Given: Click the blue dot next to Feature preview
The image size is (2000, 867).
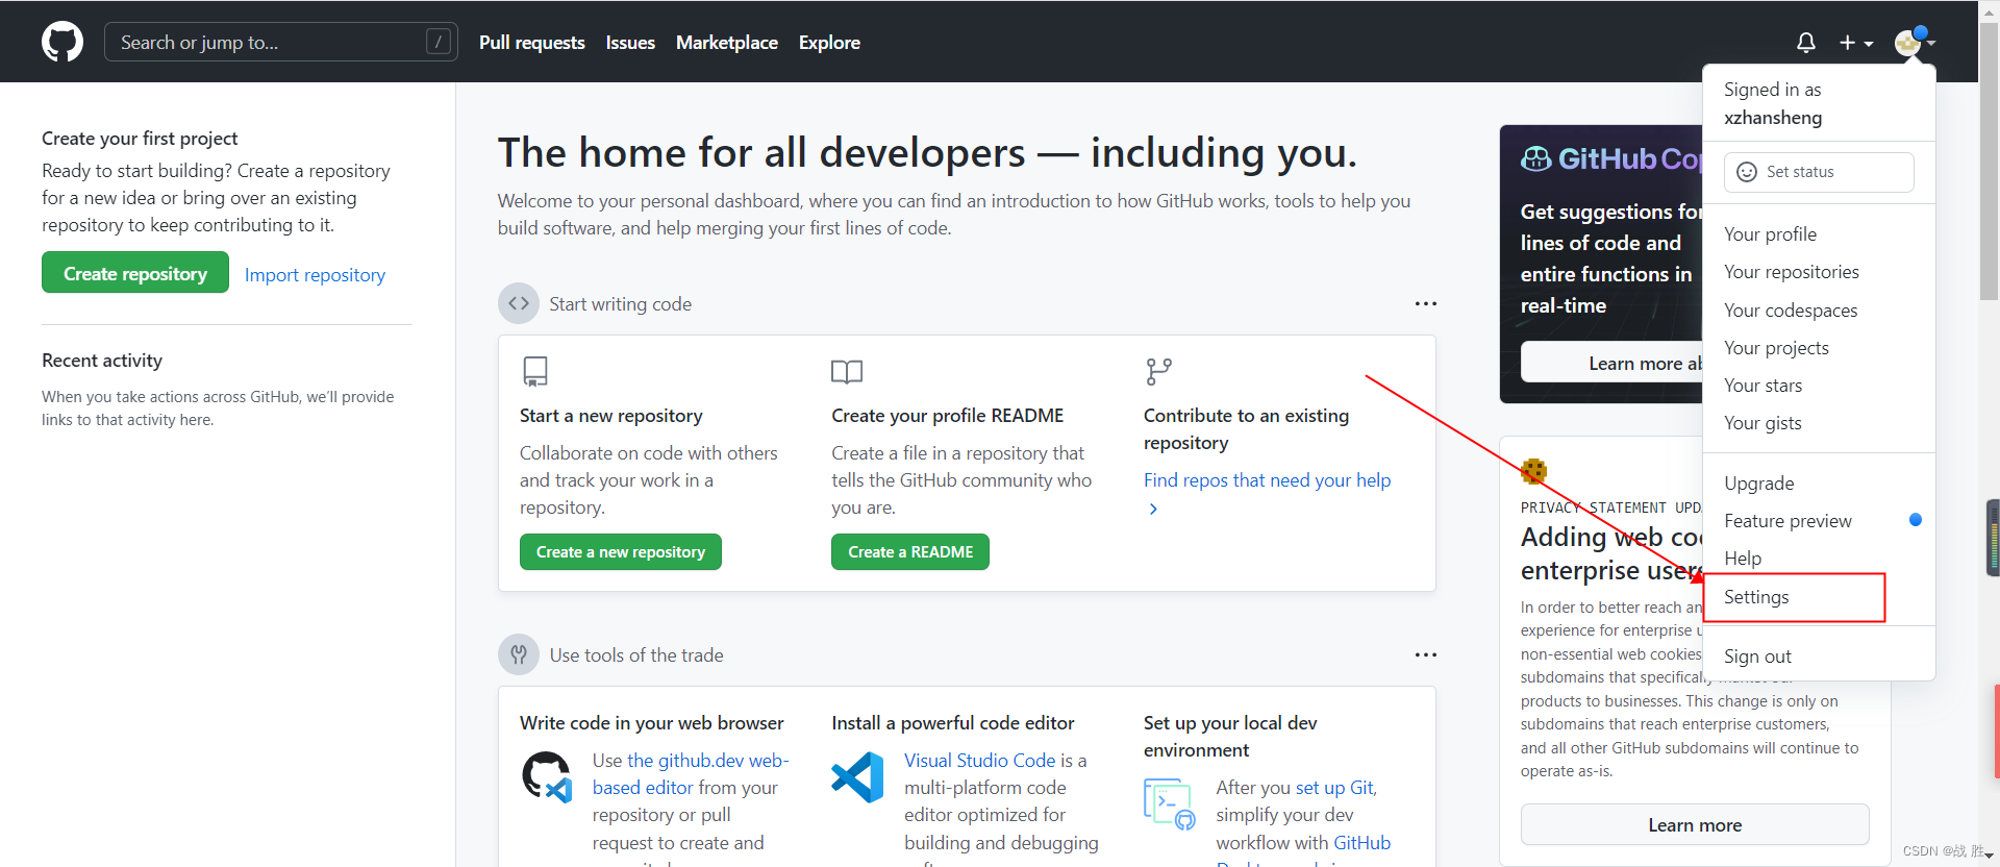Looking at the screenshot, I should [1915, 520].
